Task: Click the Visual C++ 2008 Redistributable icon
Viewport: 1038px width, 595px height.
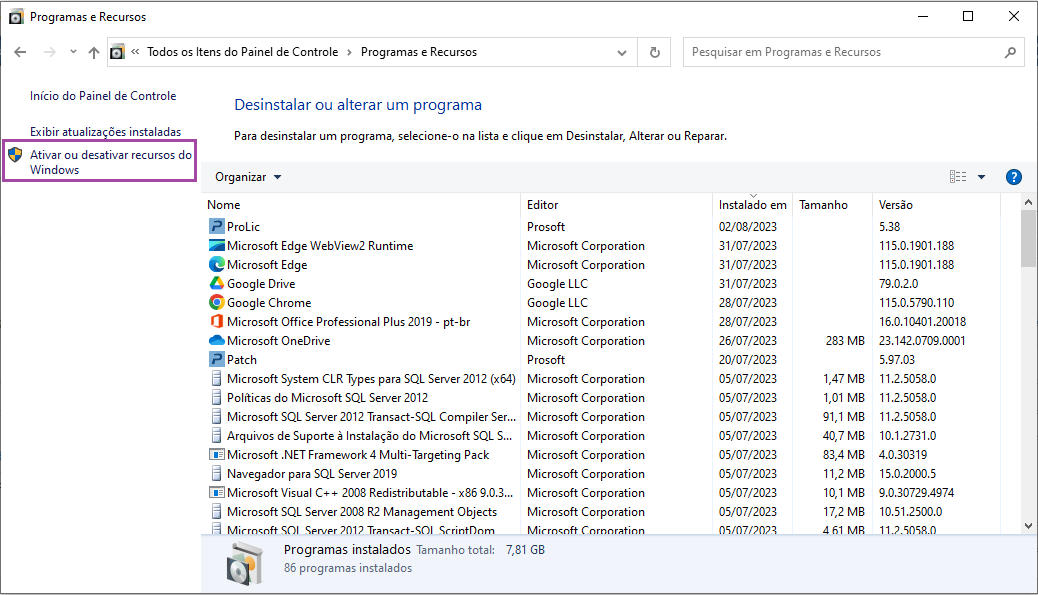Action: coord(216,492)
